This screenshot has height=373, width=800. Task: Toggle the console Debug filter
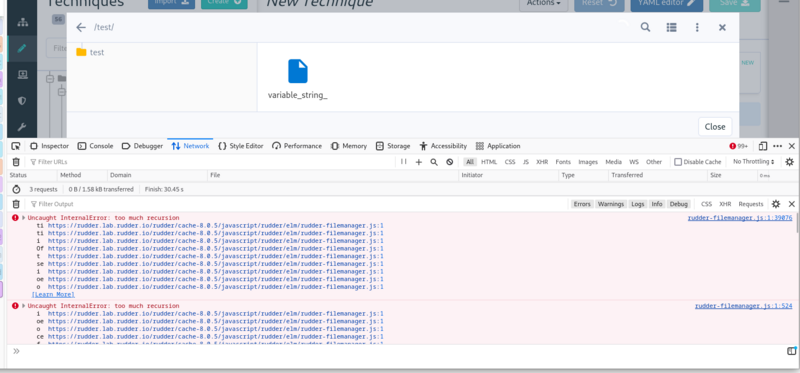click(x=679, y=204)
